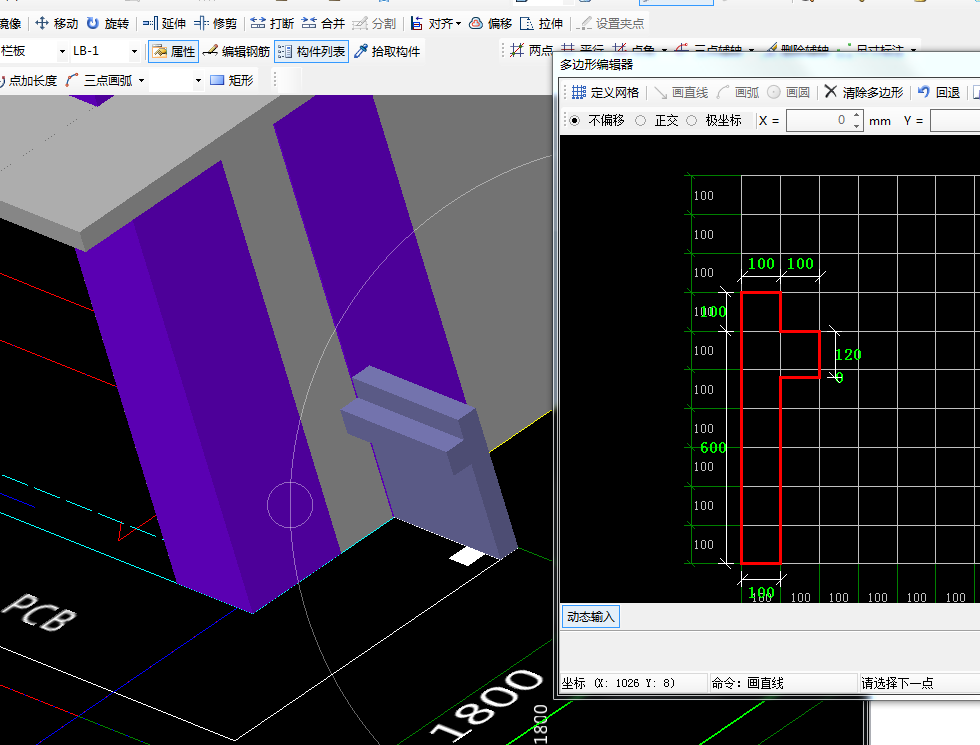Choose the 打断 (break) tool

[272, 24]
